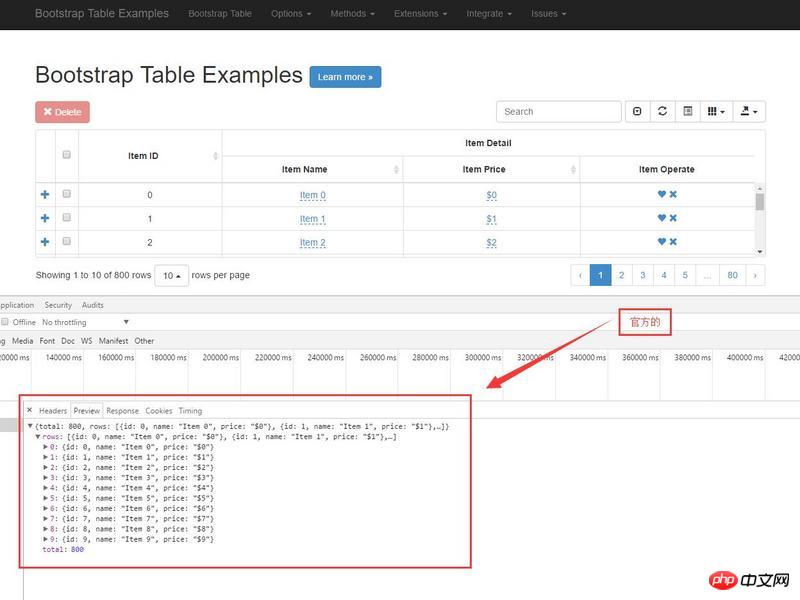The image size is (800, 600).
Task: Expand JSON row 9 object in preview
Action: coord(45,539)
